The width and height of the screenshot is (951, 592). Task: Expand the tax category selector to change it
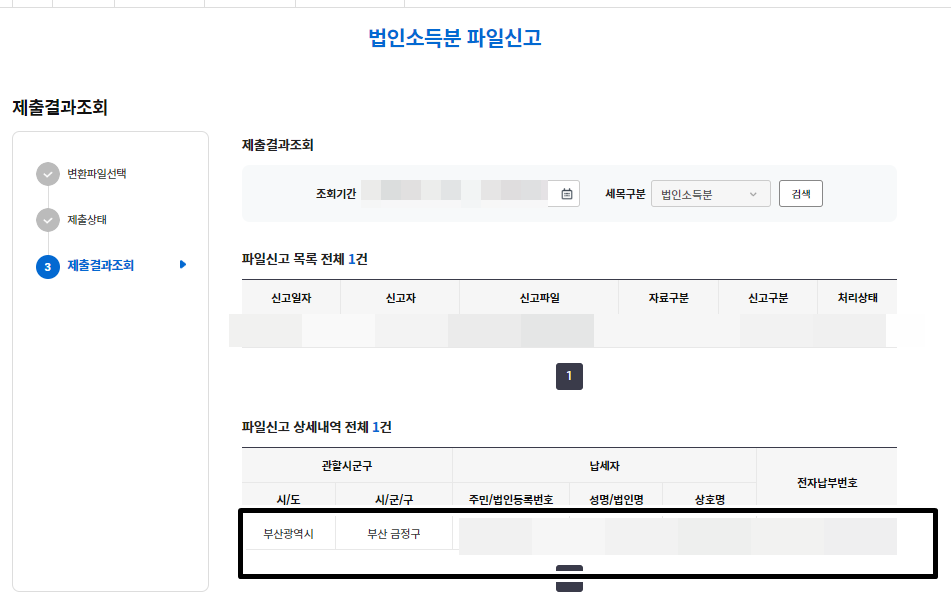(x=710, y=193)
